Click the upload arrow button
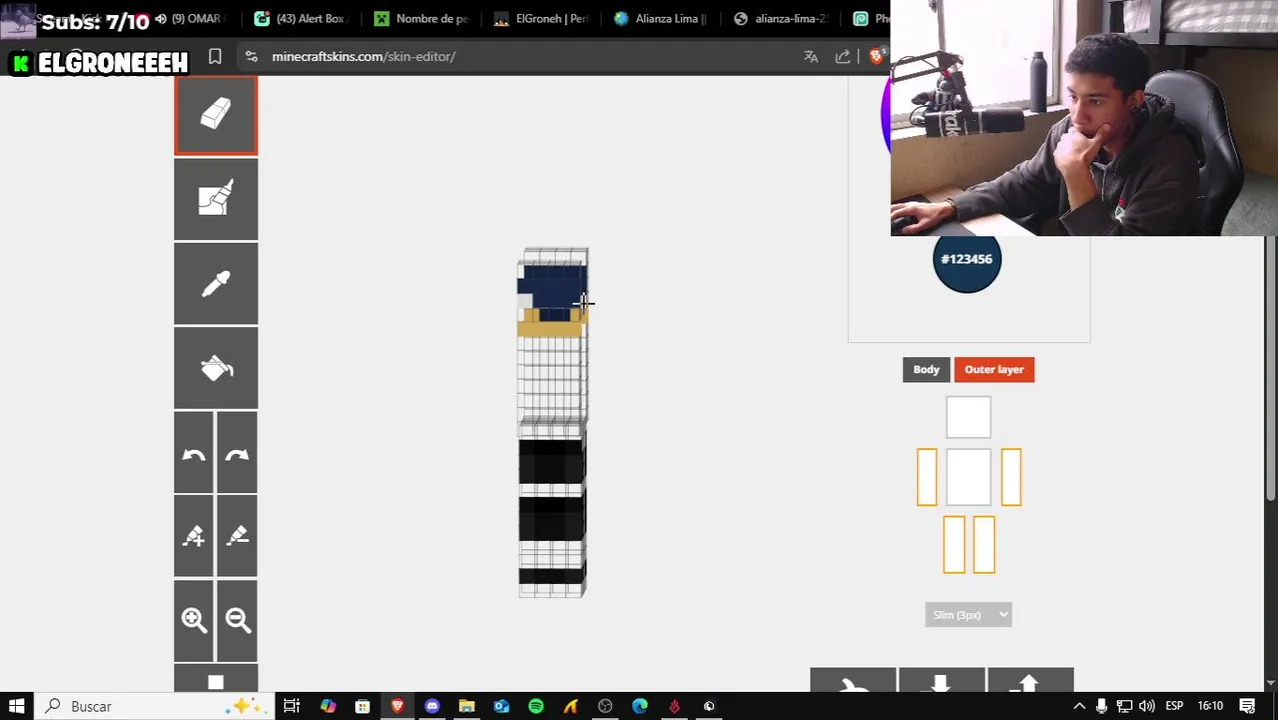This screenshot has height=720, width=1278. pos(1030,681)
